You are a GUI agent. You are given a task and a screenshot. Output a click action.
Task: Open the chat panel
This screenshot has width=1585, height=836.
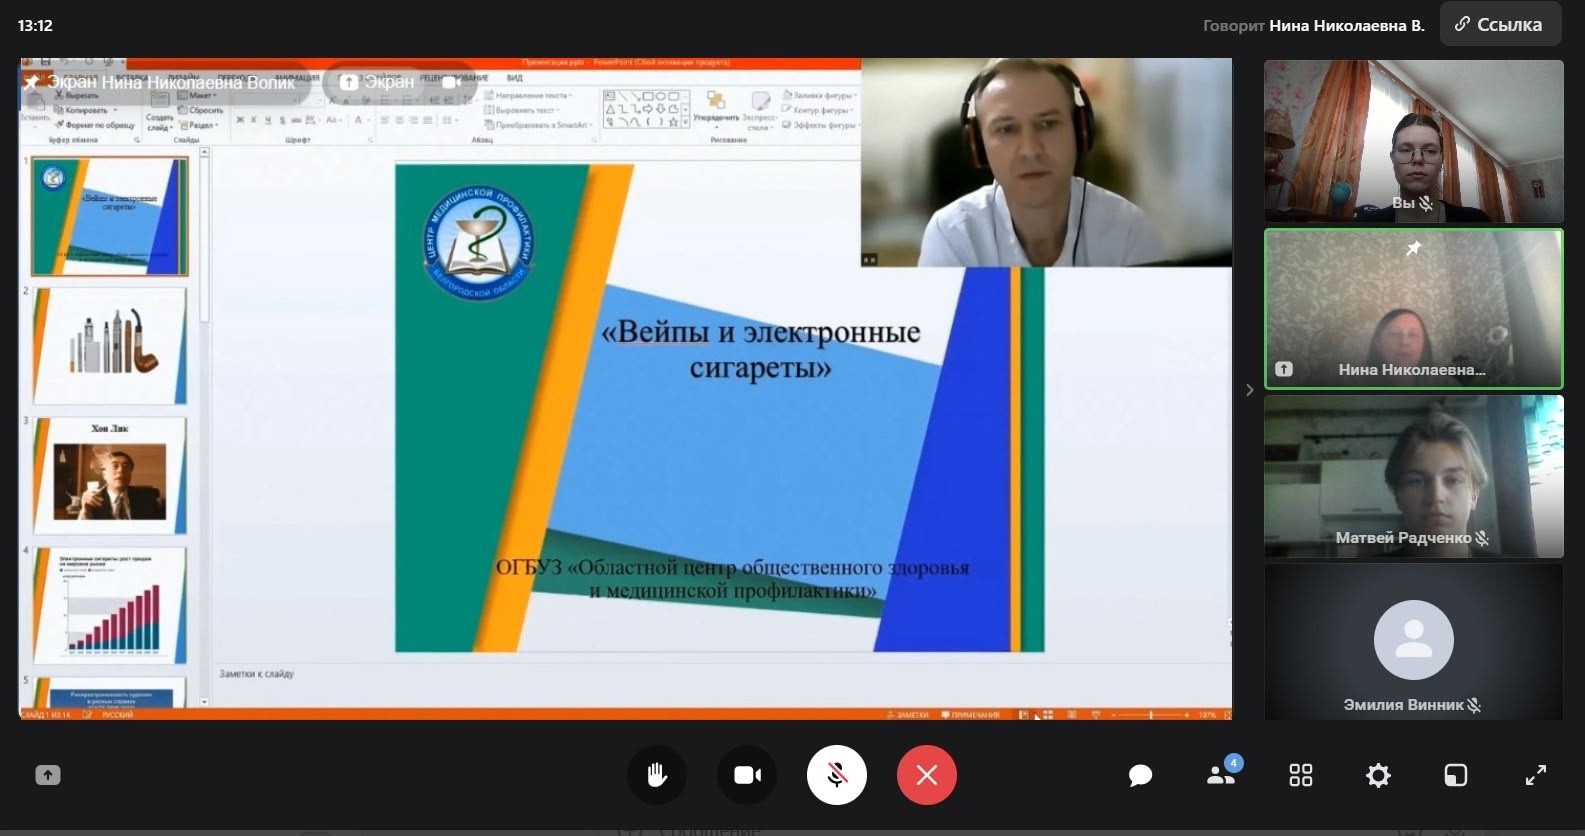[1140, 775]
